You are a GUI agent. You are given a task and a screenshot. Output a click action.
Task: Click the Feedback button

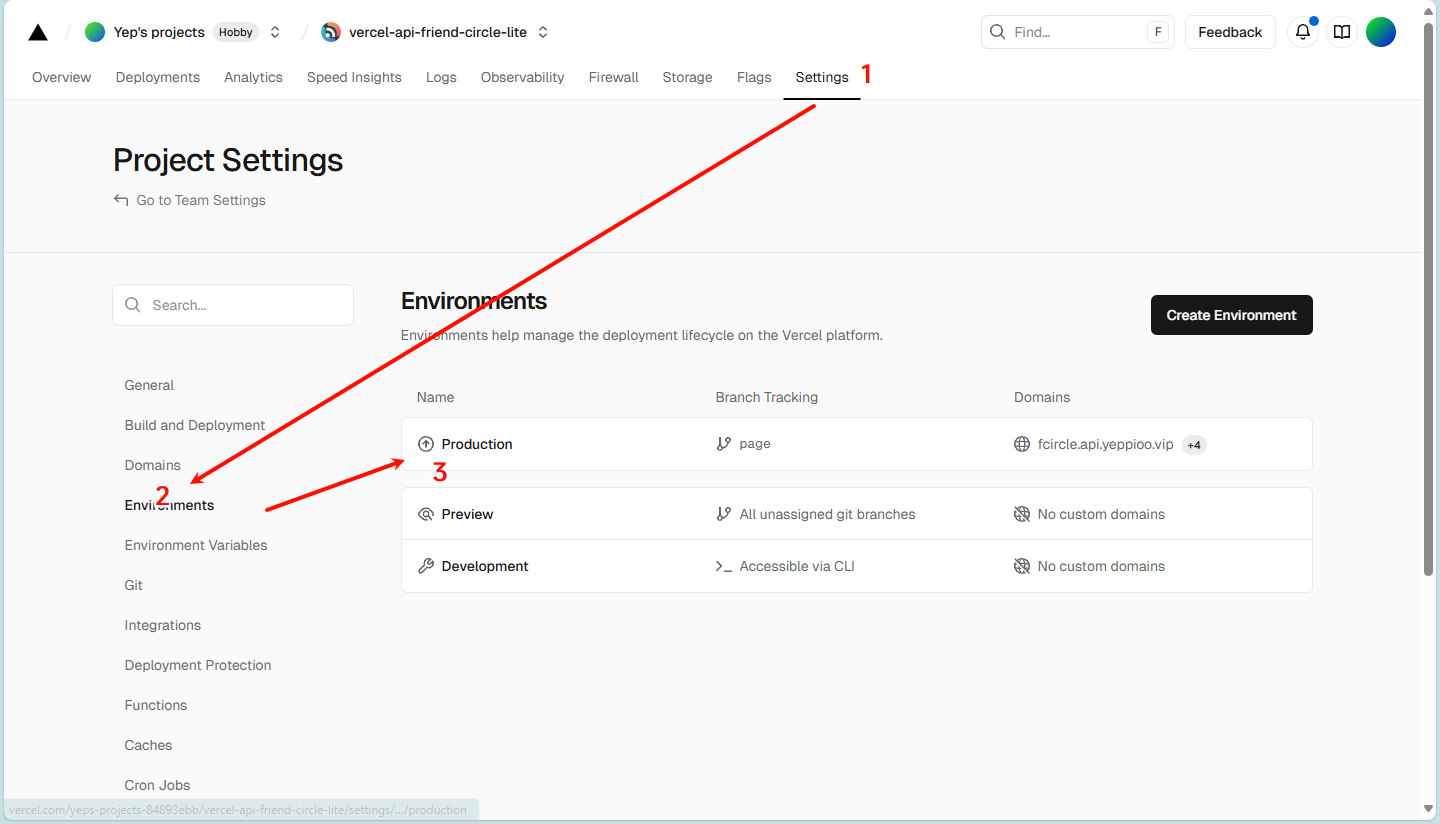click(x=1230, y=32)
